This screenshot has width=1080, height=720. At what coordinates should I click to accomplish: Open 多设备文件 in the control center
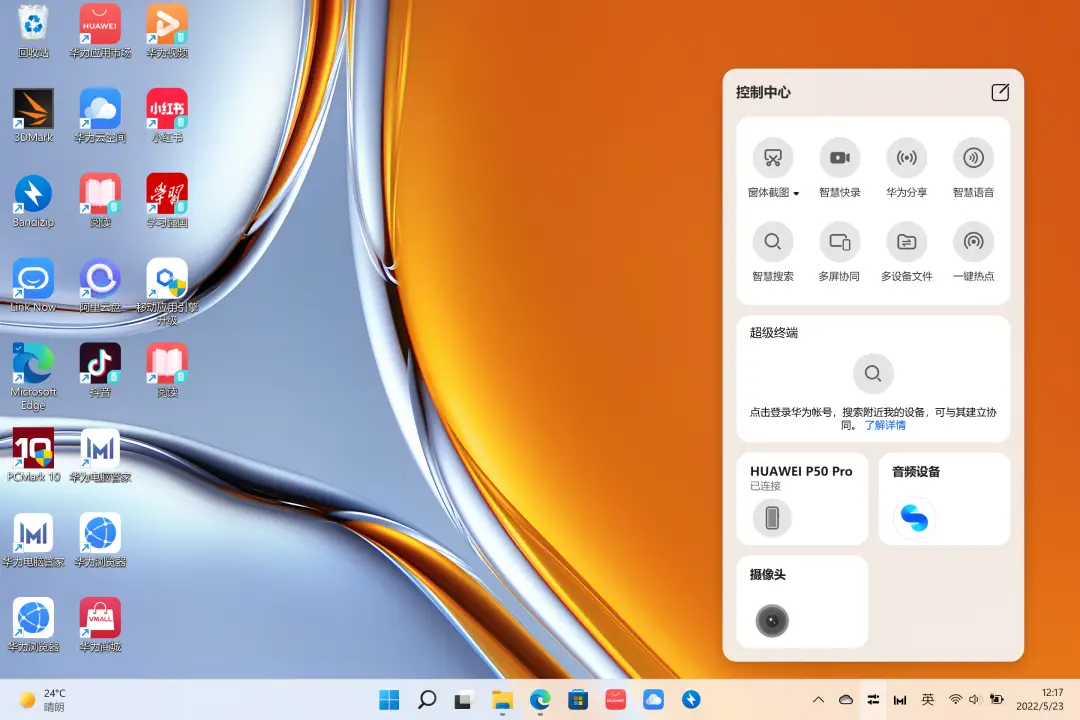906,242
